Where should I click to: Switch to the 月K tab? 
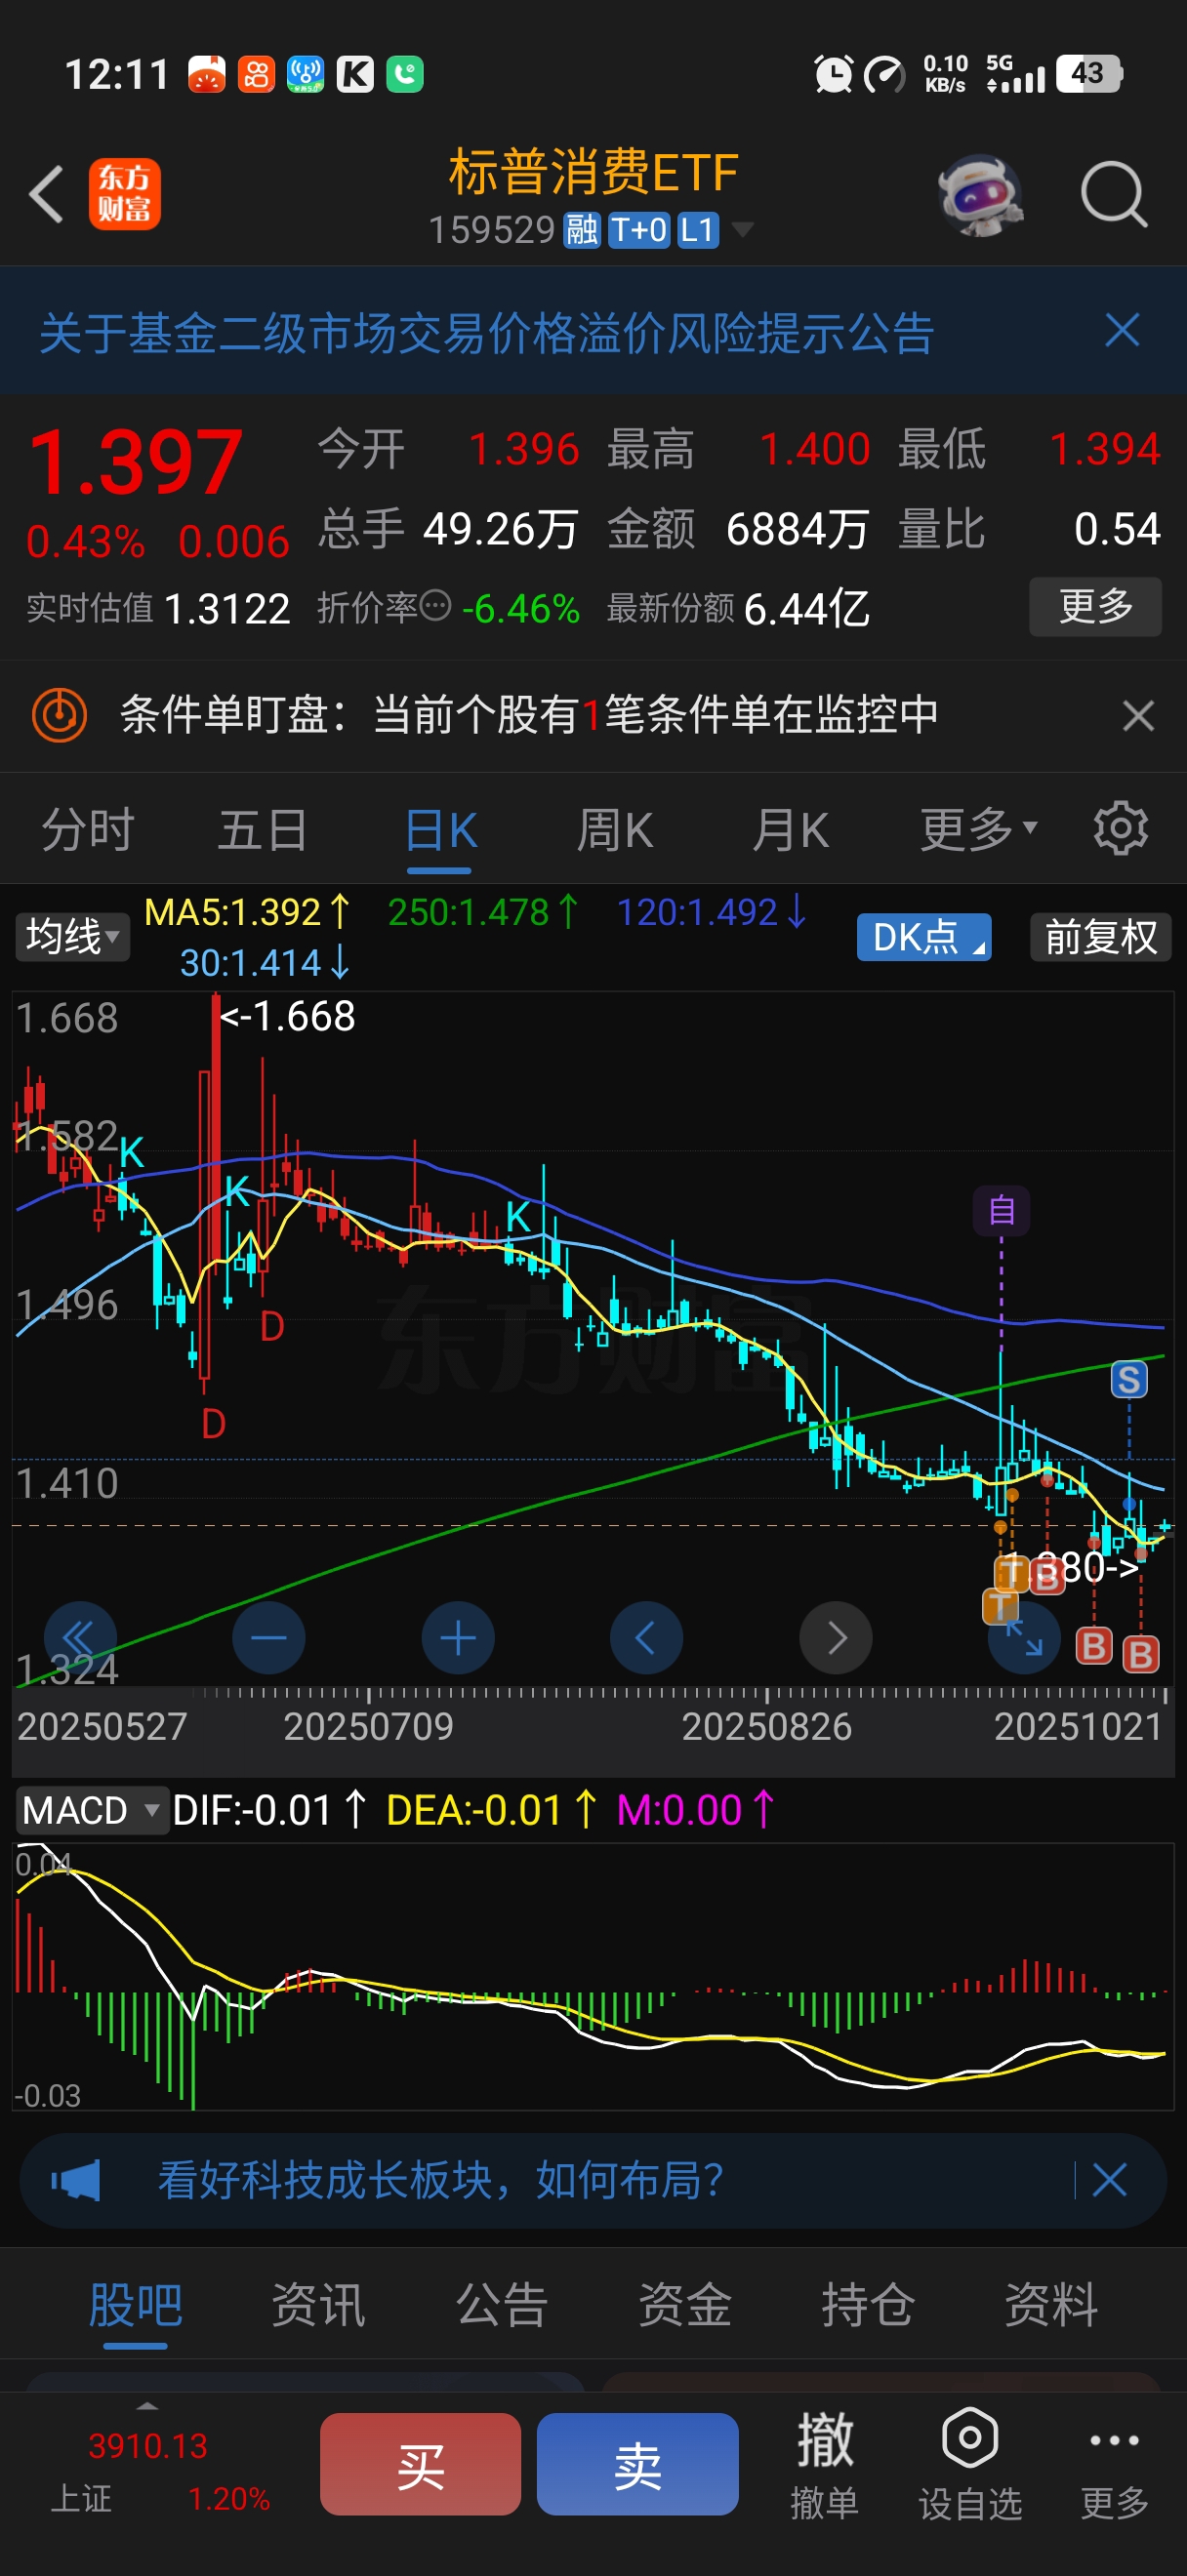point(791,830)
